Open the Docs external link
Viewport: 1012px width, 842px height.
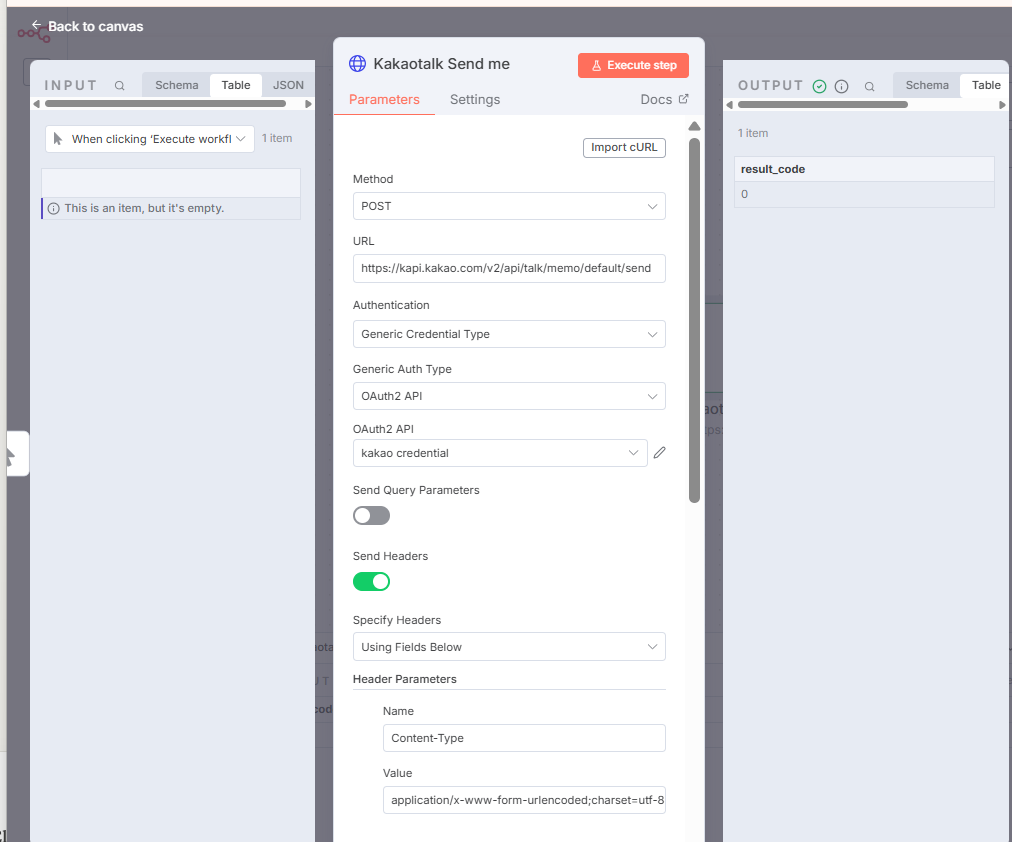664,99
